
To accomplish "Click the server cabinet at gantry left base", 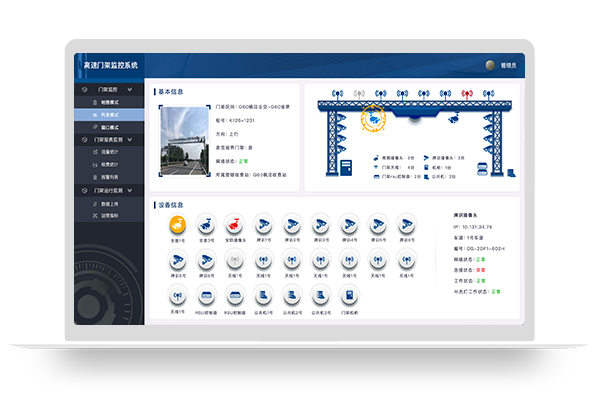I will (347, 166).
